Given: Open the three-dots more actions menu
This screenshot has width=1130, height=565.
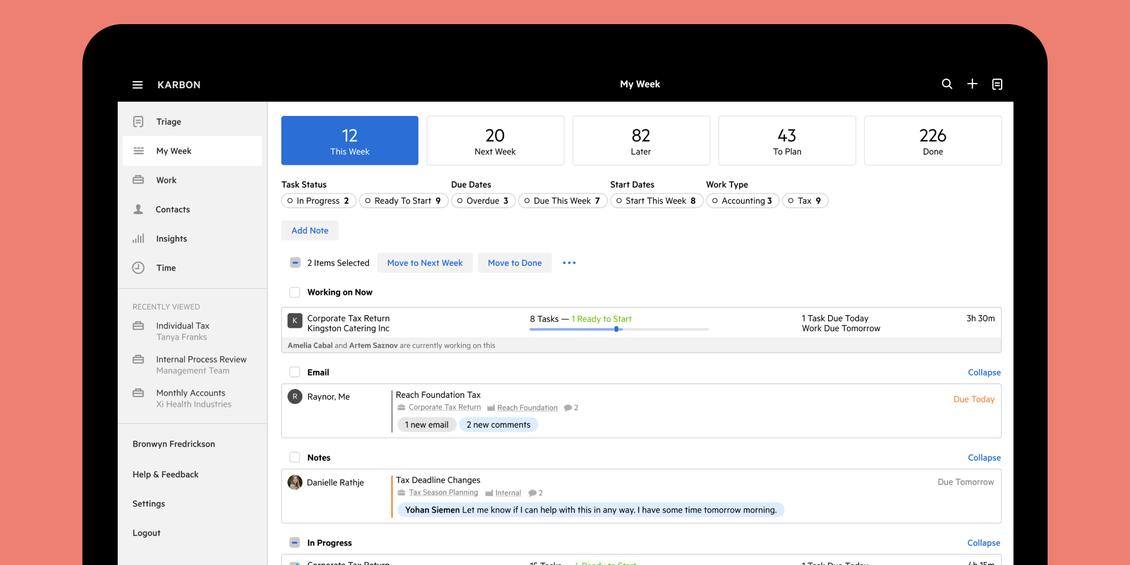Looking at the screenshot, I should tap(569, 263).
